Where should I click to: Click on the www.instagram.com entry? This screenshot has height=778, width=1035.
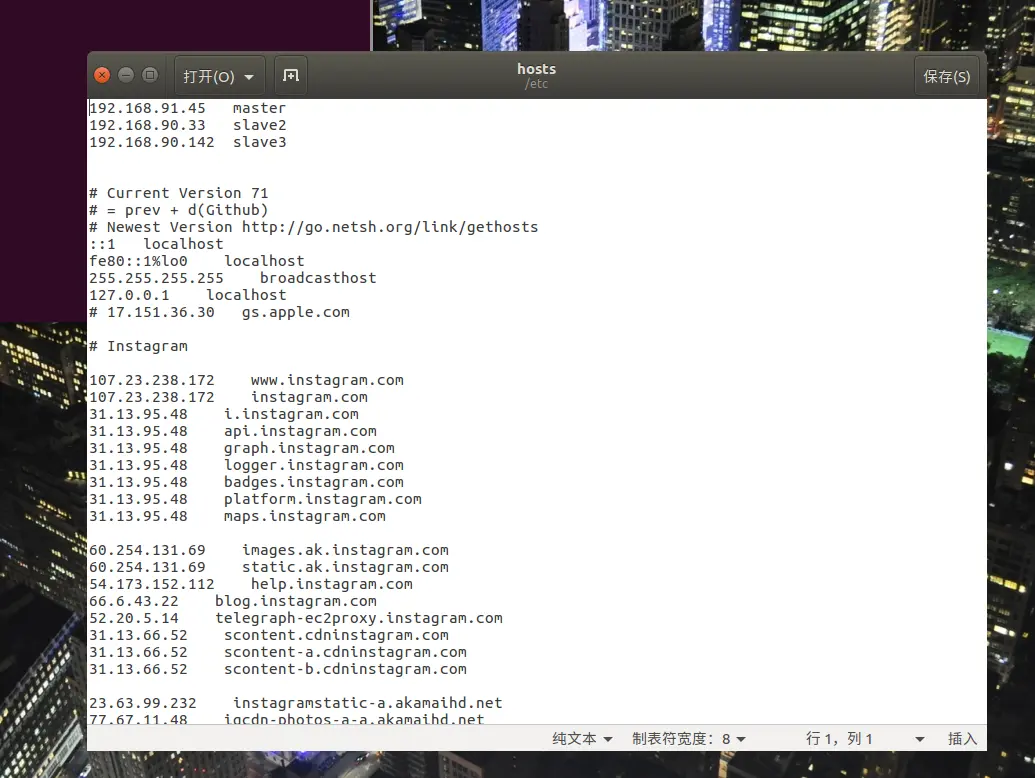coord(246,380)
